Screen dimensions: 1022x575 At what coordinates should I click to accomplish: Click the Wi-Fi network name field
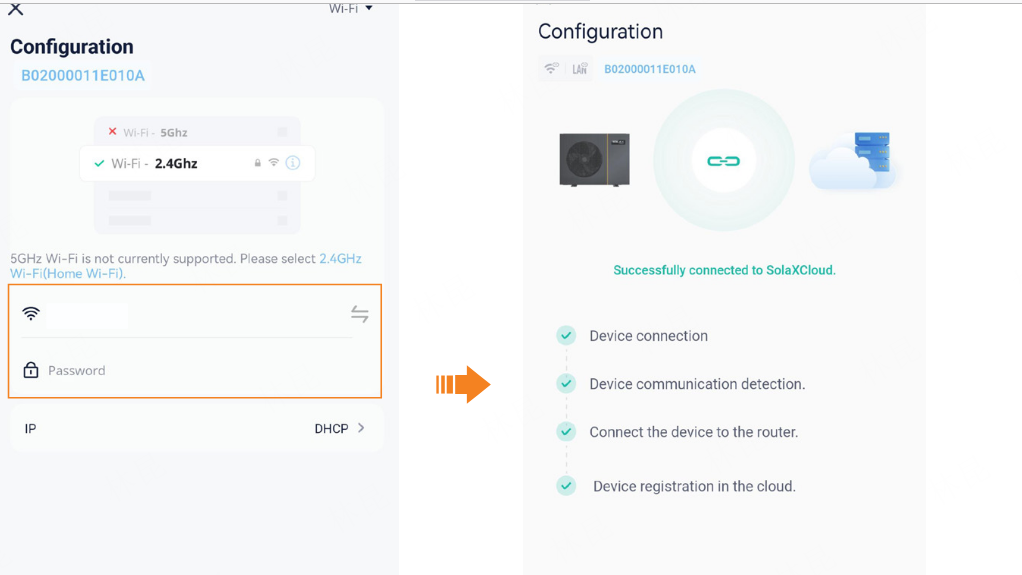[190, 315]
